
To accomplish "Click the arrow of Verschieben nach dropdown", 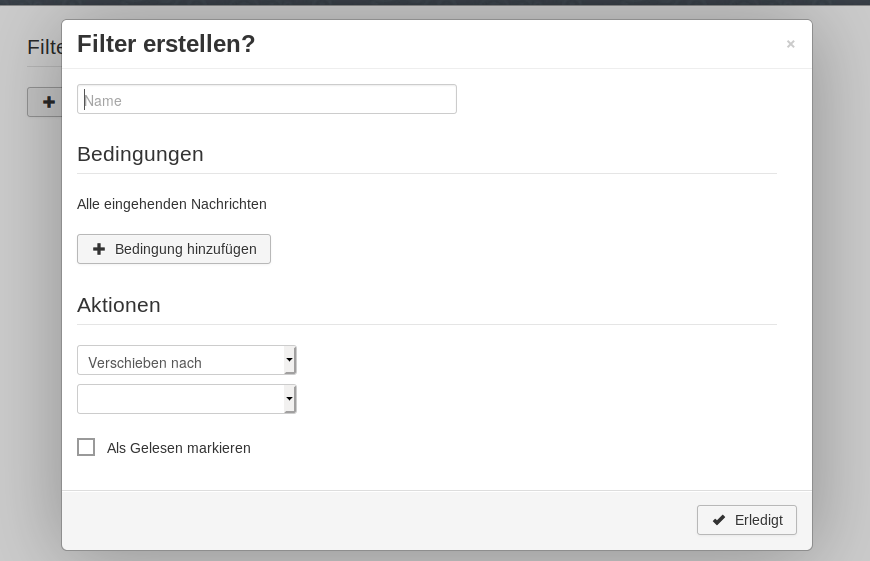I will [289, 360].
